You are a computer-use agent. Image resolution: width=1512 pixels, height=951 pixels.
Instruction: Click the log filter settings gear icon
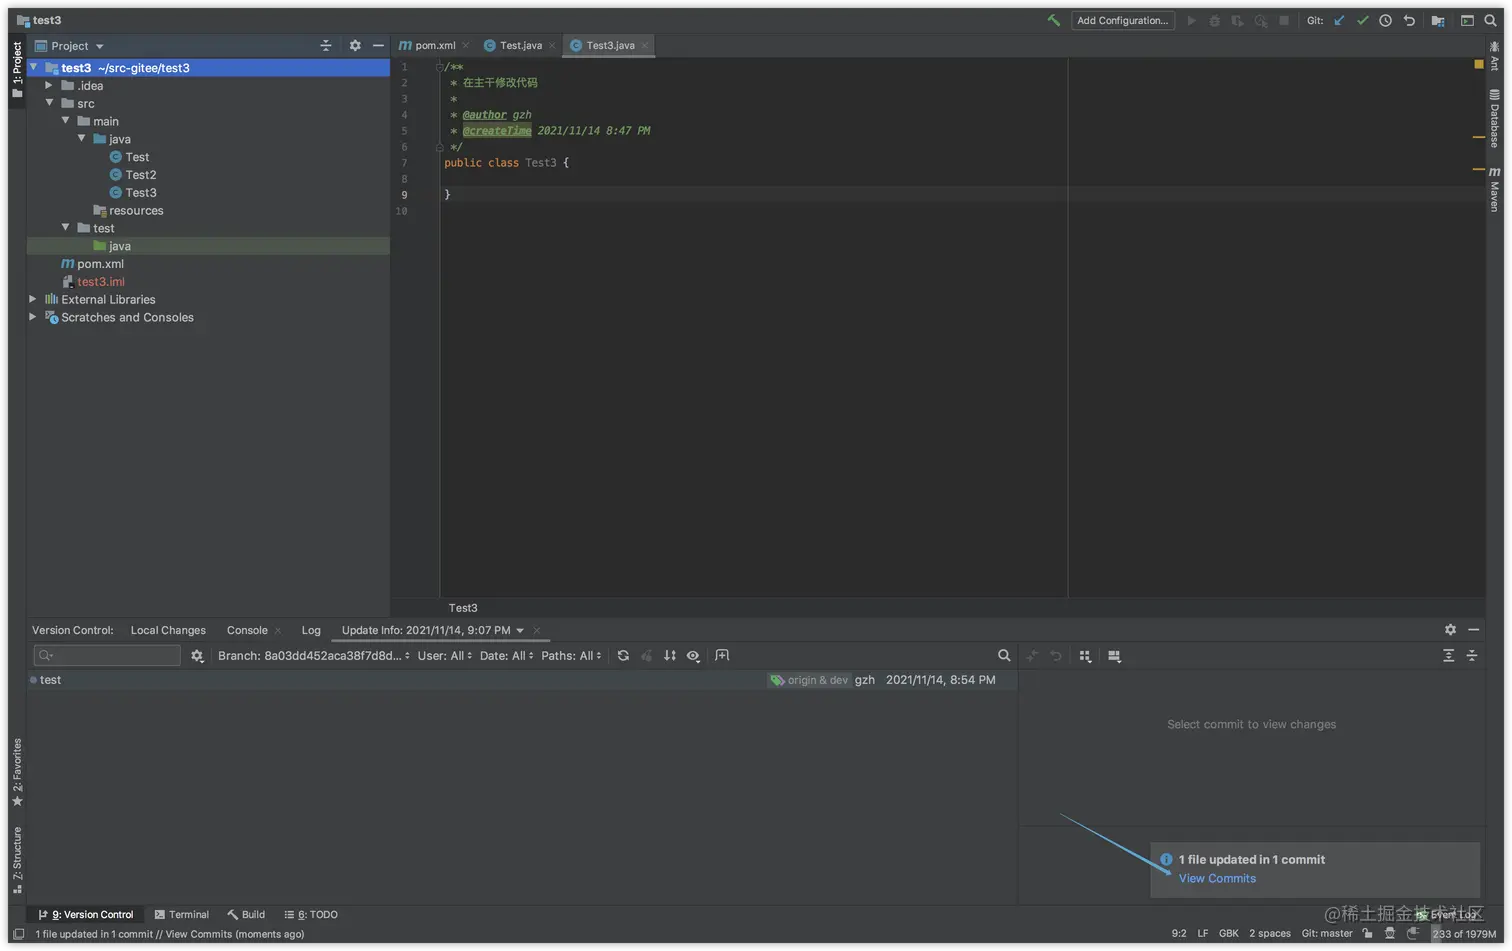click(x=197, y=656)
